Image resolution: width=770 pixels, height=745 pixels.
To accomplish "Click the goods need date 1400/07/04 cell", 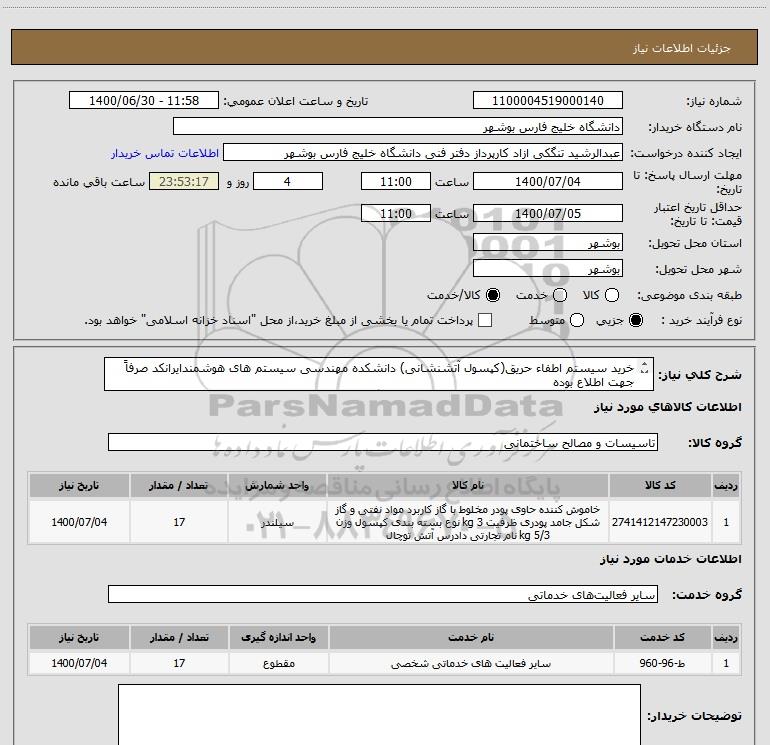I will [79, 522].
